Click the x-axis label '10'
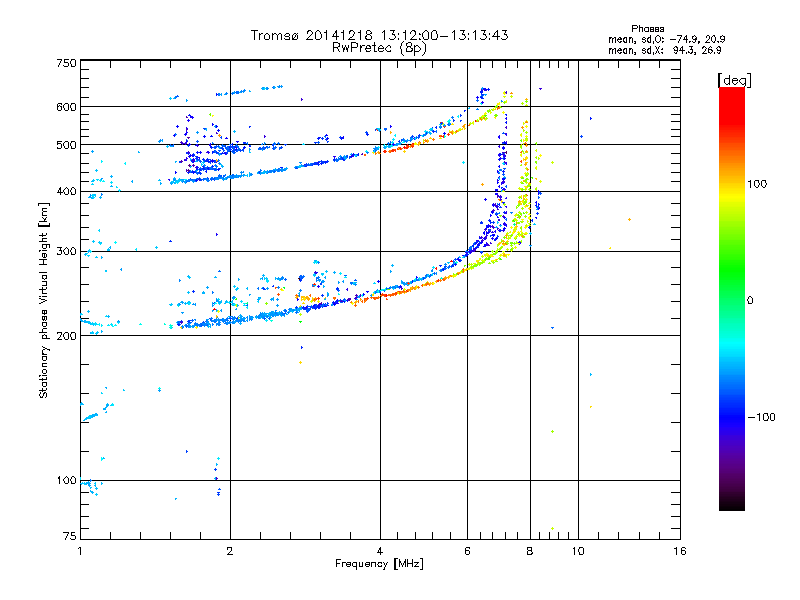 click(578, 551)
